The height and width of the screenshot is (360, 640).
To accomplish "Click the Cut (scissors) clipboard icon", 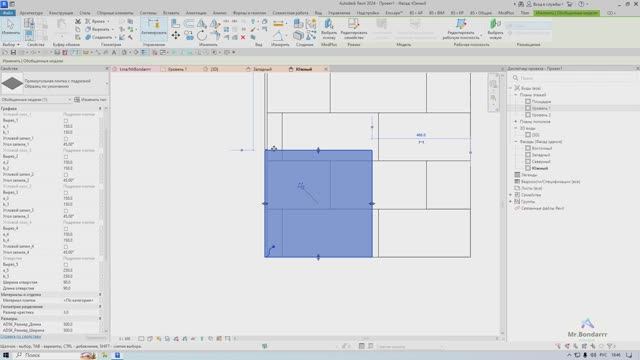I will (x=78, y=21).
